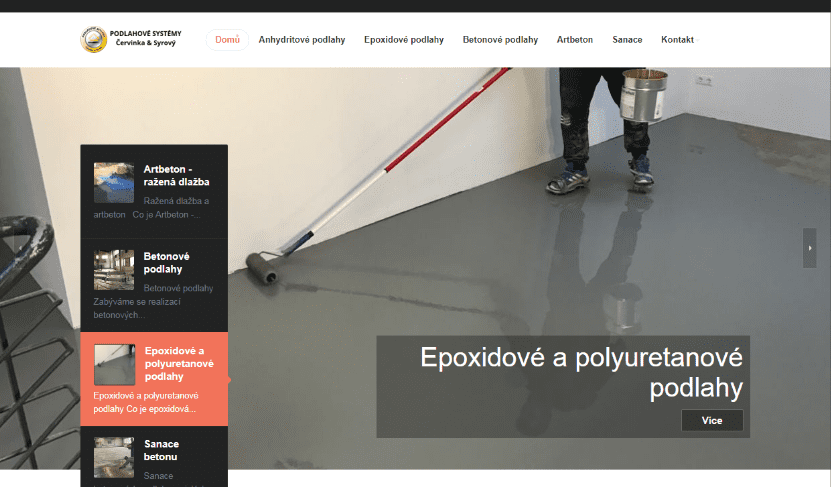The height and width of the screenshot is (489, 831).
Task: Expand the Kontakt menu dropdown
Action: coord(680,40)
